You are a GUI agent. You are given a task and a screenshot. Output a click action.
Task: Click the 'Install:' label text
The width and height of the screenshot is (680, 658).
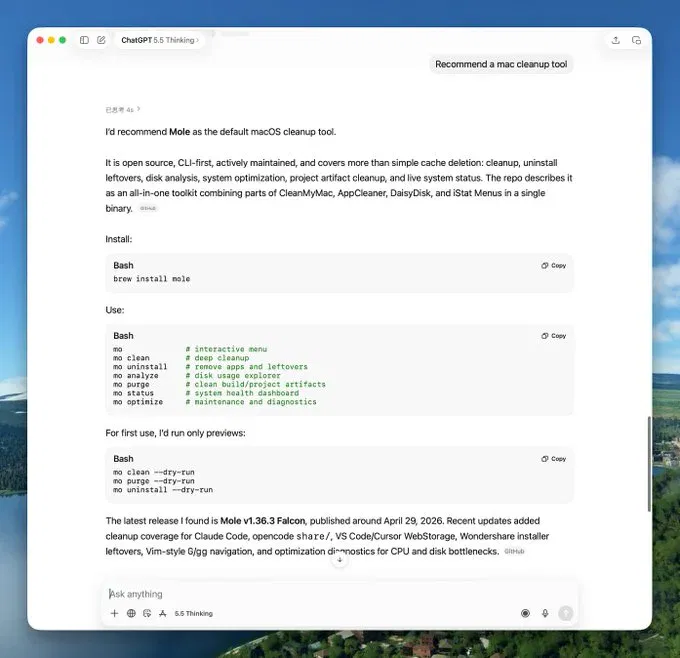tap(119, 239)
